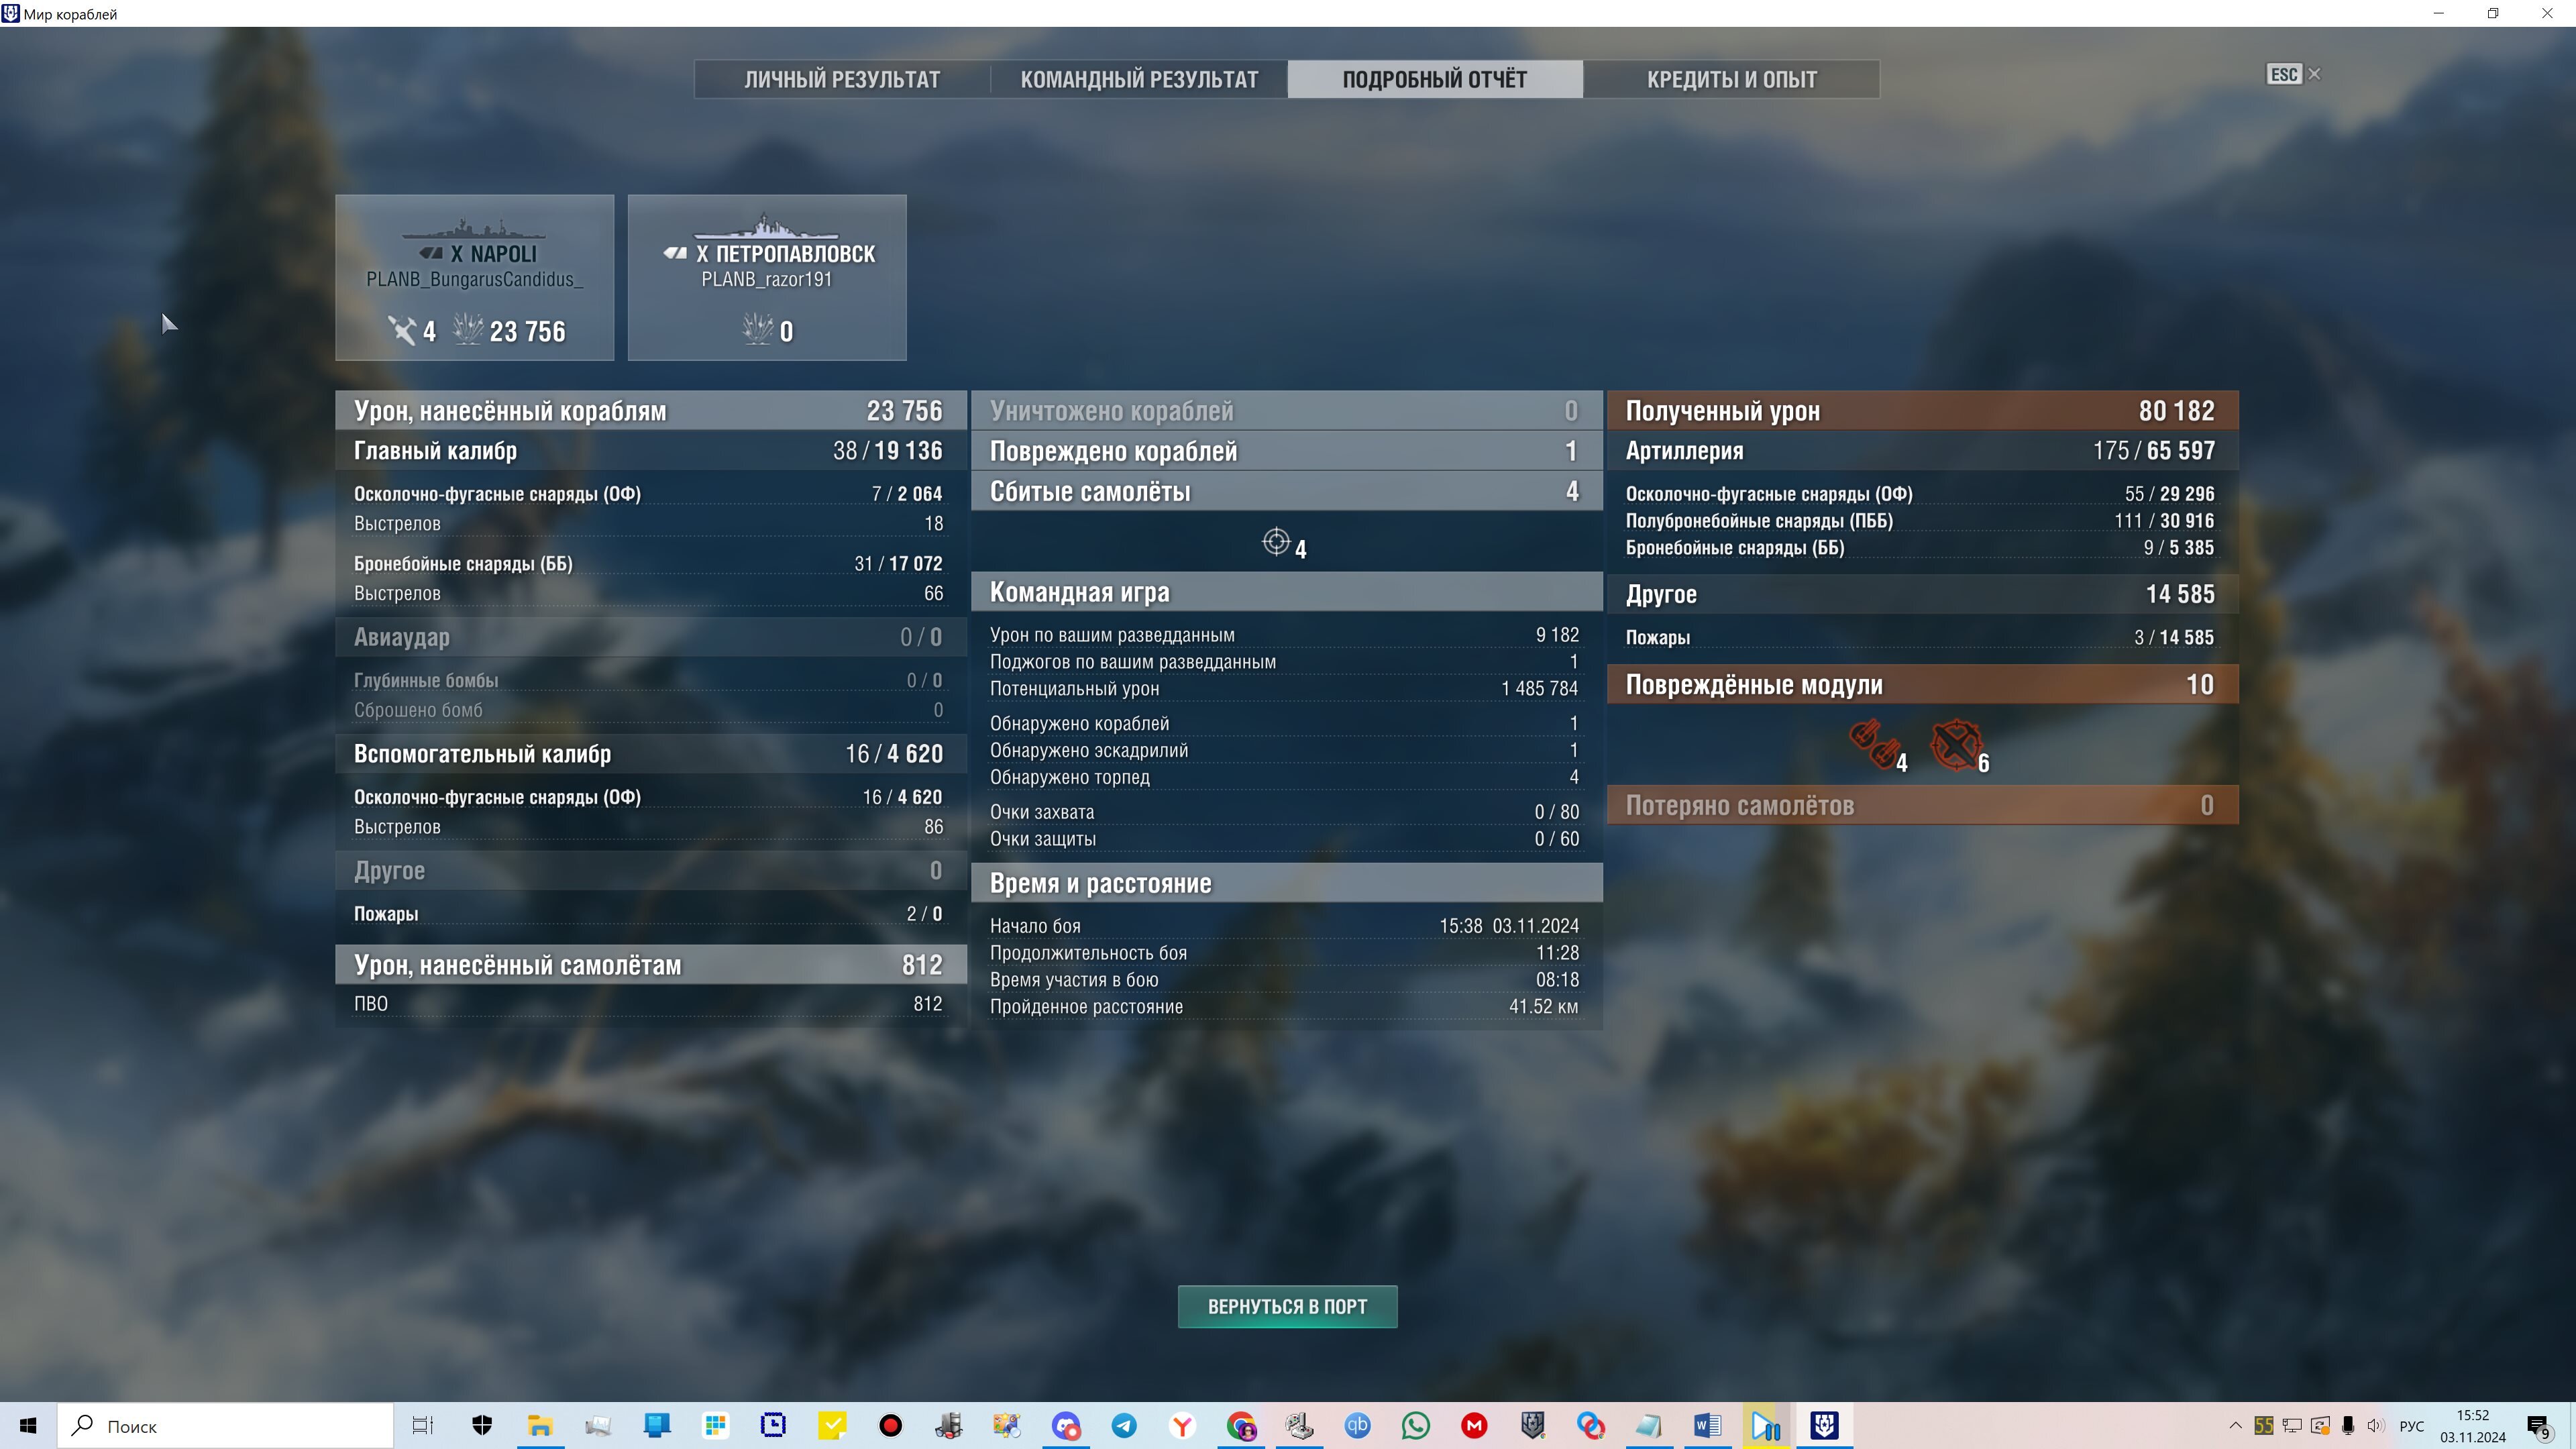Open Microsoft Store from taskbar
The width and height of the screenshot is (2576, 1449).
click(715, 1425)
